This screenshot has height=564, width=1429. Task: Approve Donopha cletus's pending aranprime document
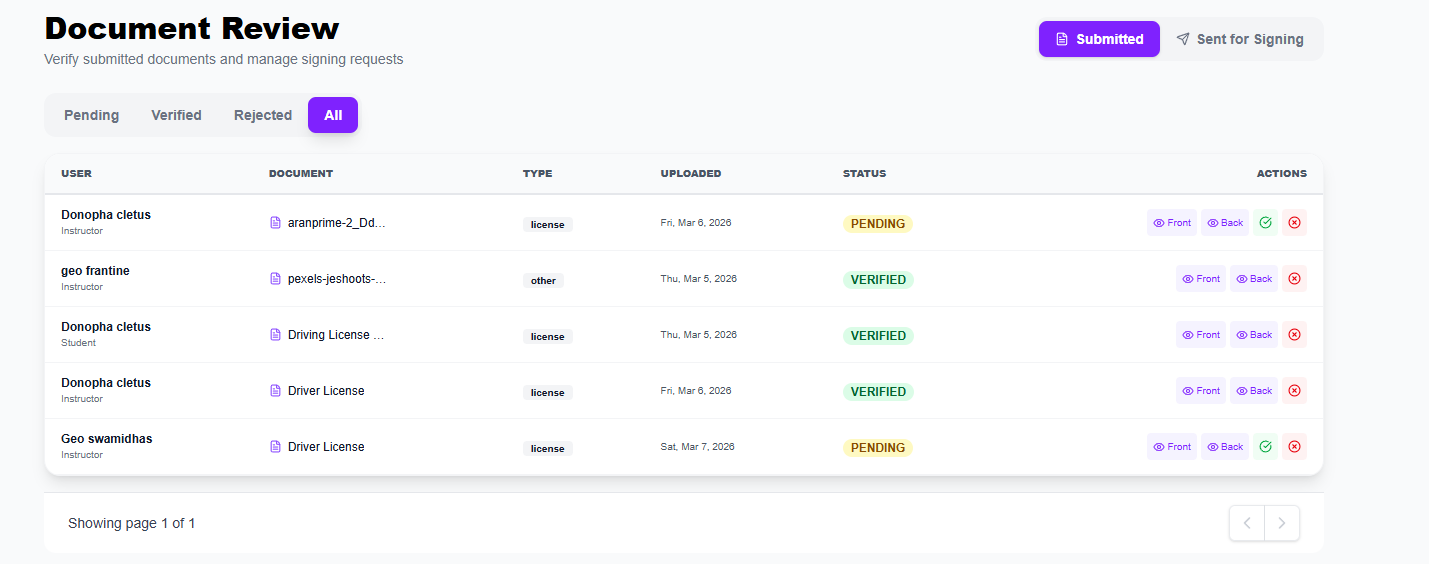coord(1265,223)
